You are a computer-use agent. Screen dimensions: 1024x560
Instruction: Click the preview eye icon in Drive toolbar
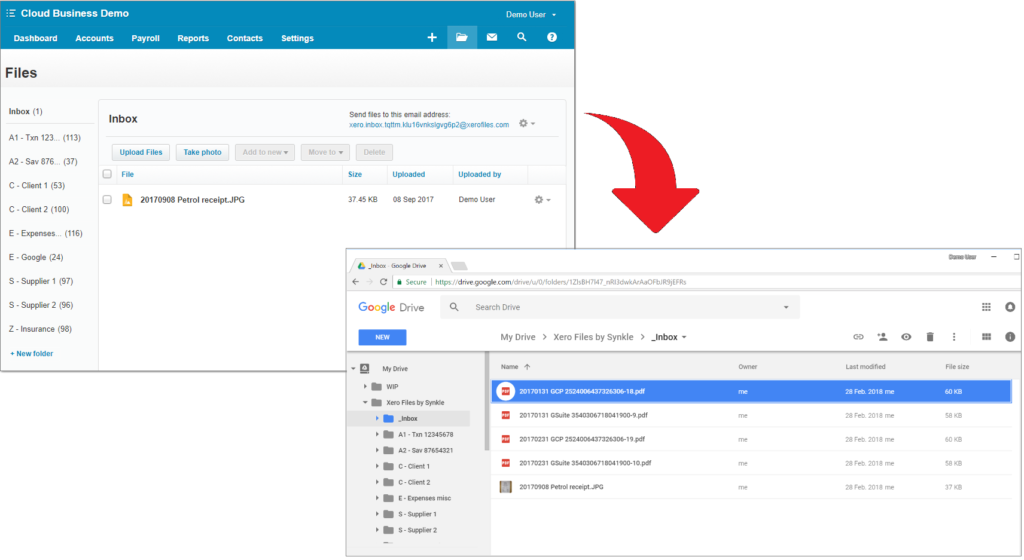click(906, 337)
